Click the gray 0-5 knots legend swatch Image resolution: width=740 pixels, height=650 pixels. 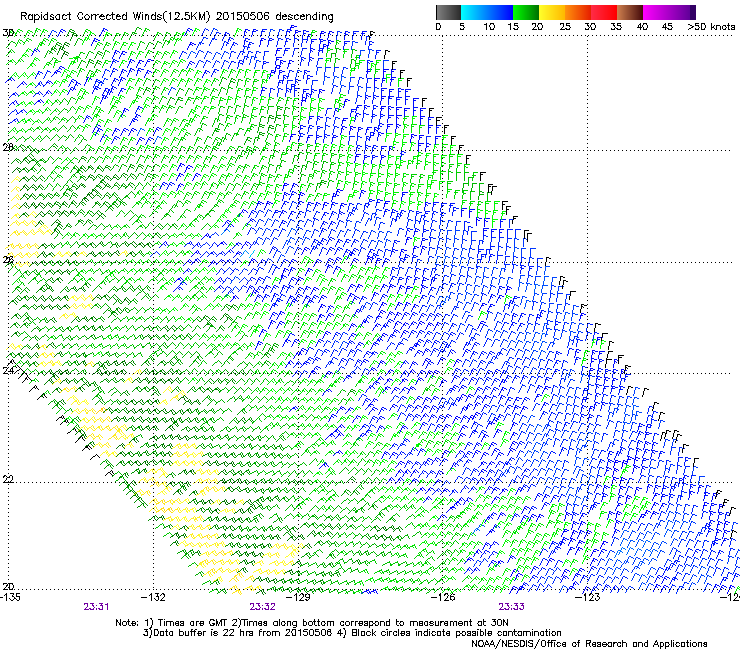pos(448,12)
